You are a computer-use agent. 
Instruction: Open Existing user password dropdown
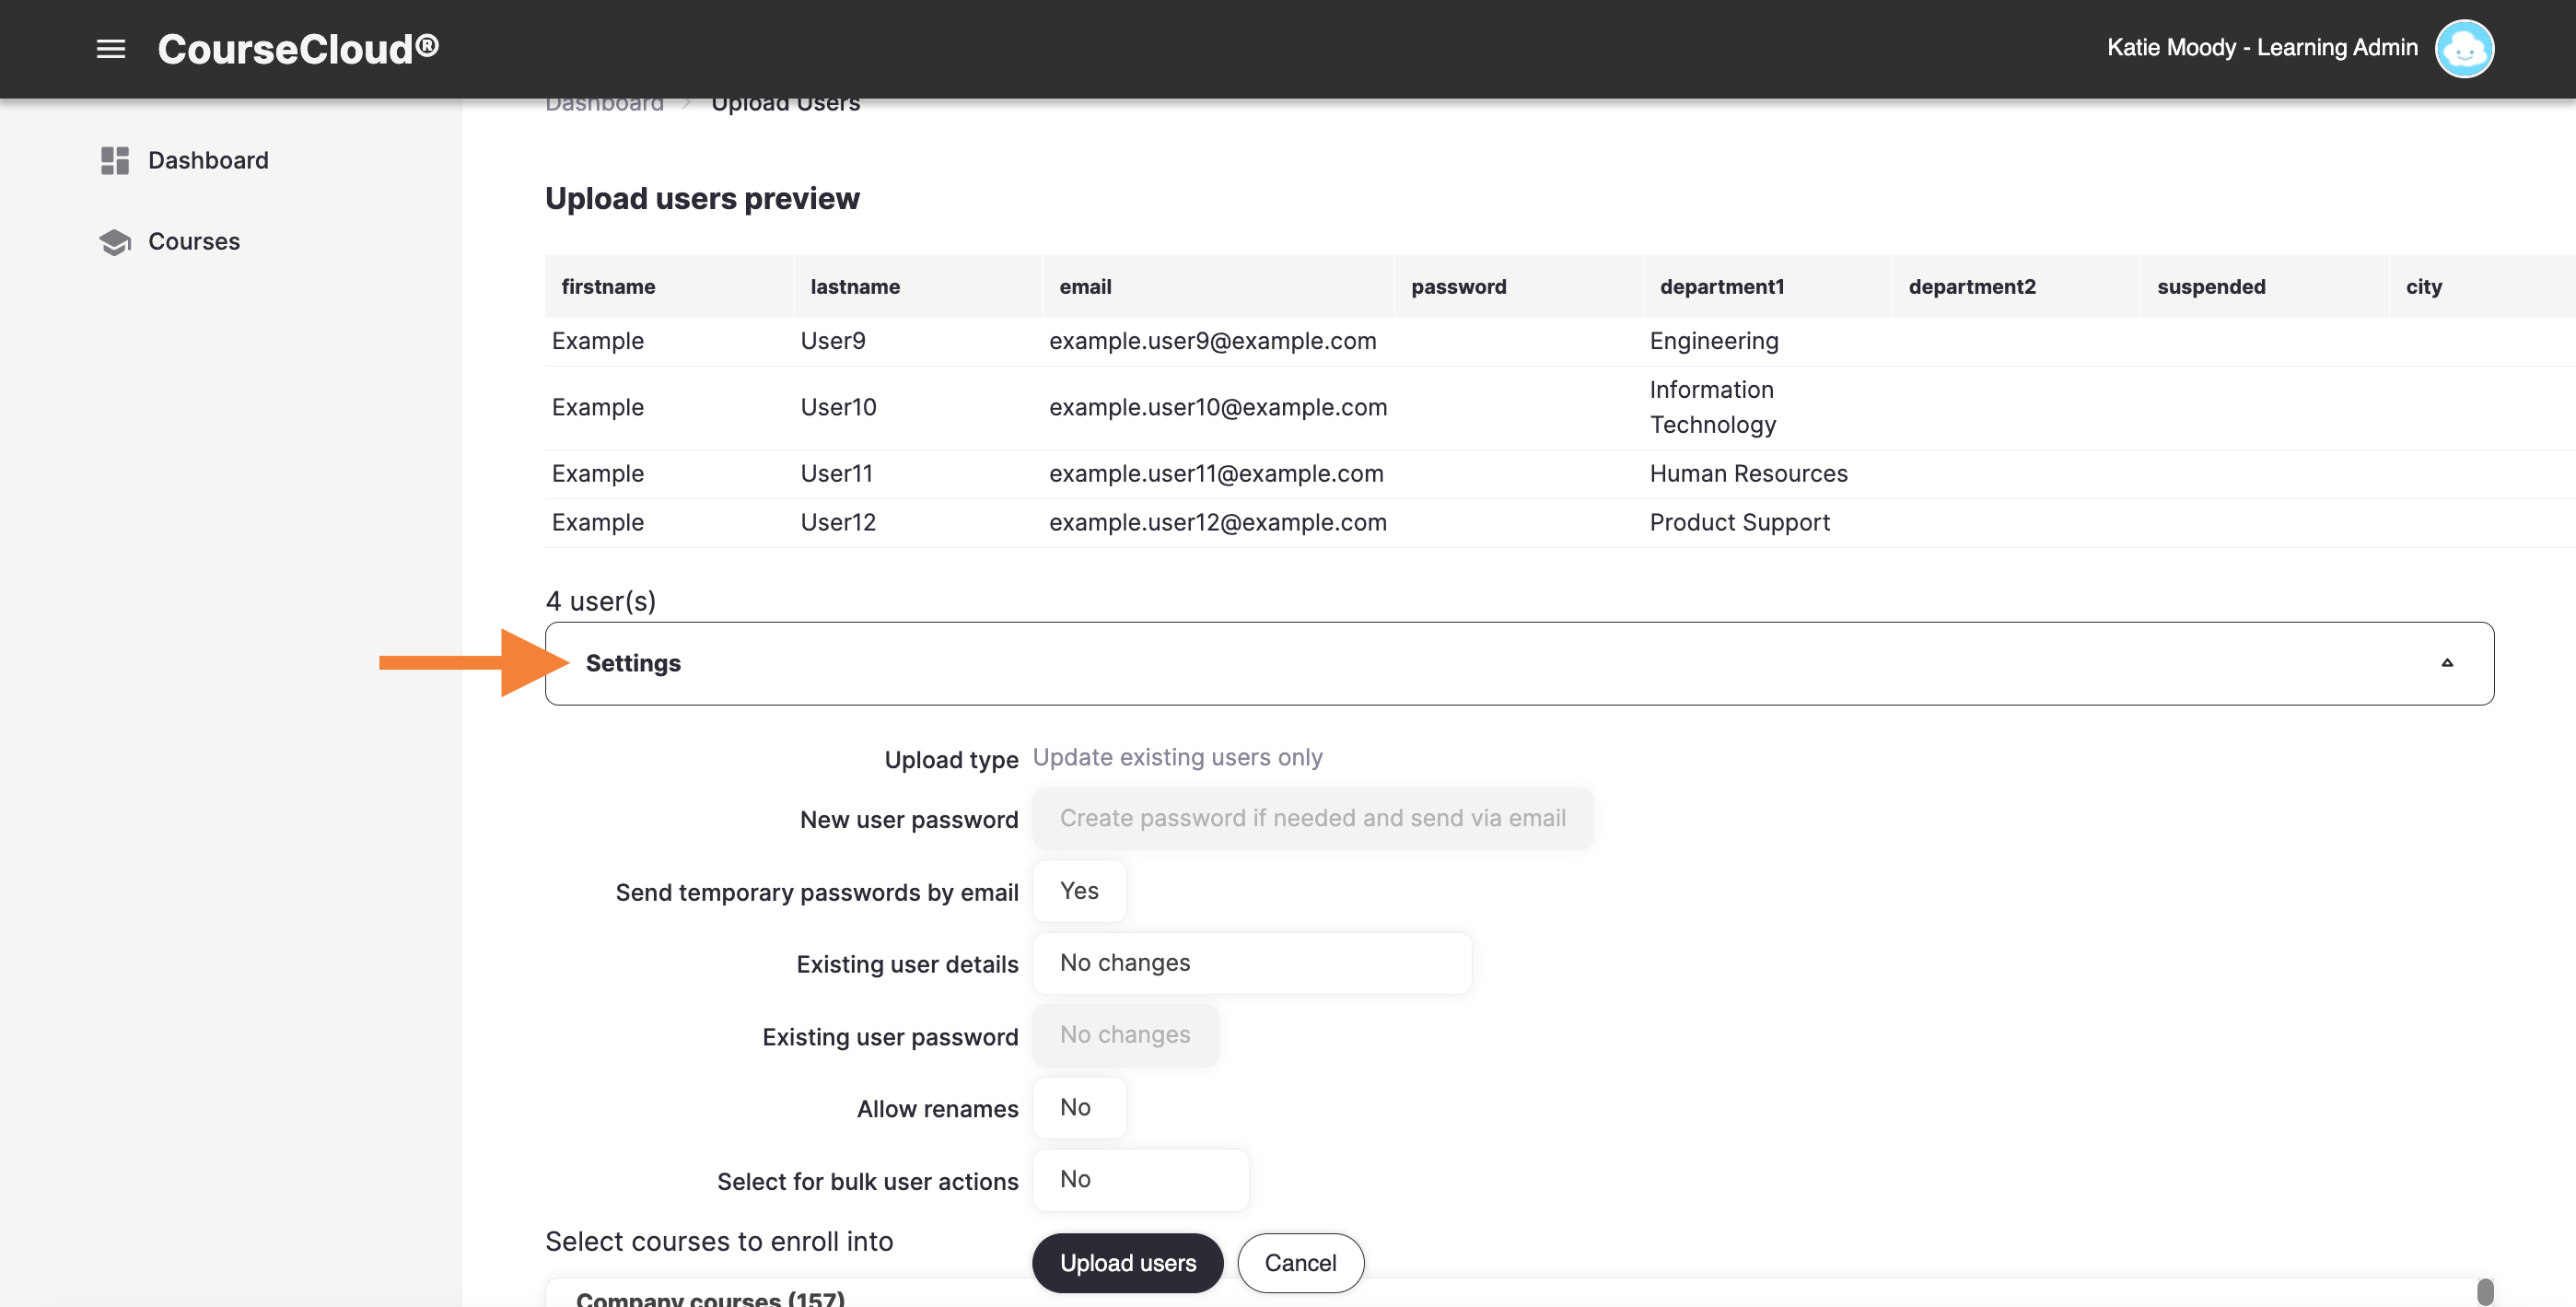pos(1125,1035)
